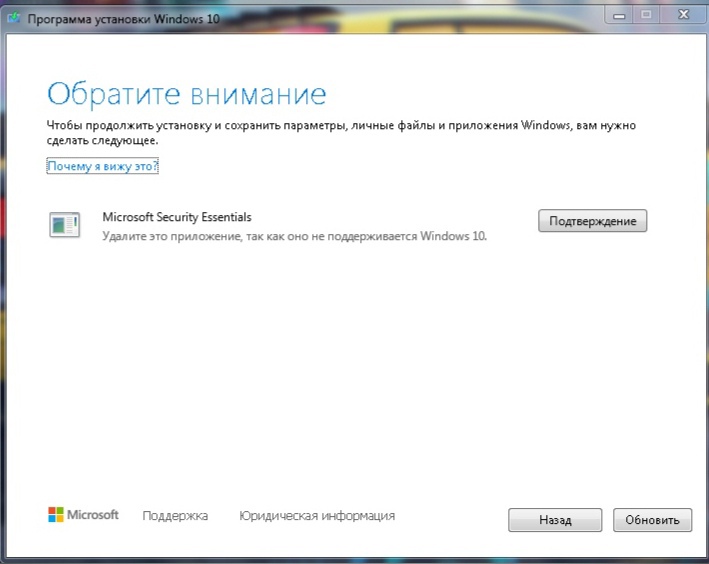
Task: Minimize the Windows 10 setup window
Action: coord(619,15)
